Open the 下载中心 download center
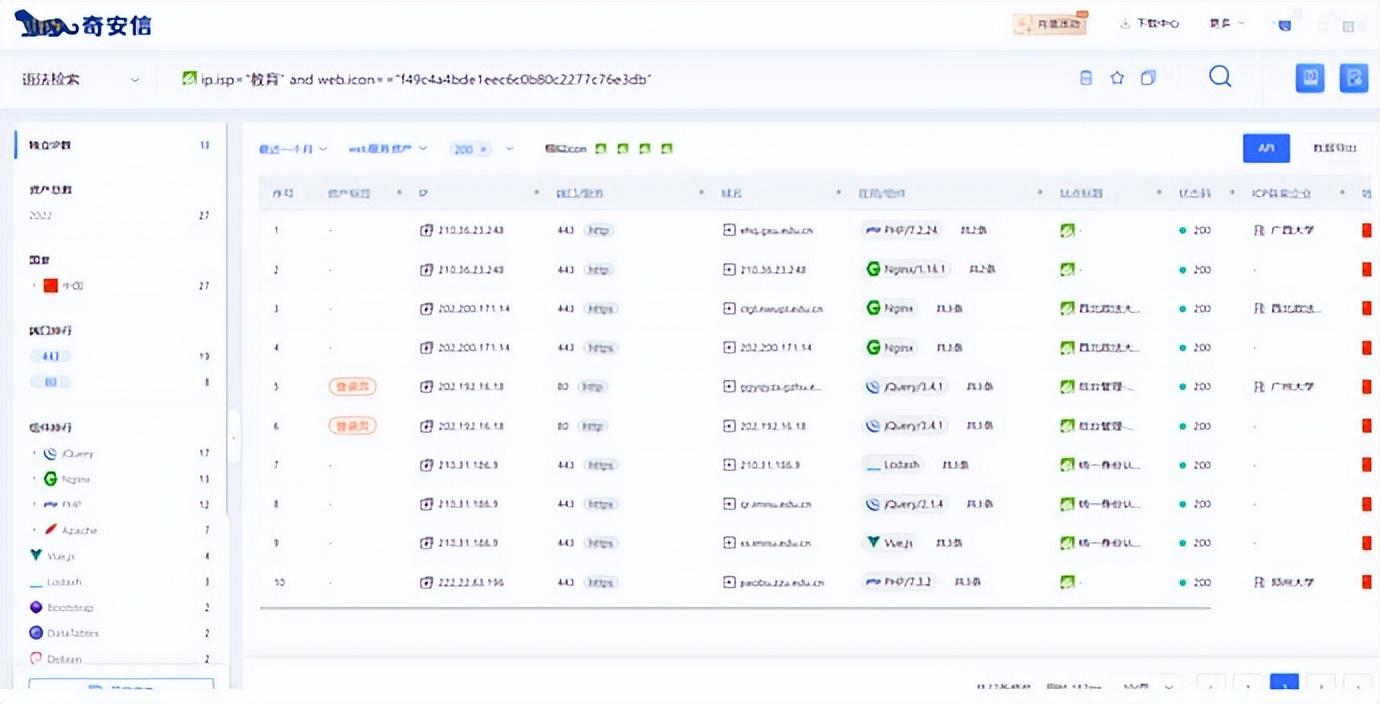Screen dimensions: 1380x704 coord(1148,23)
